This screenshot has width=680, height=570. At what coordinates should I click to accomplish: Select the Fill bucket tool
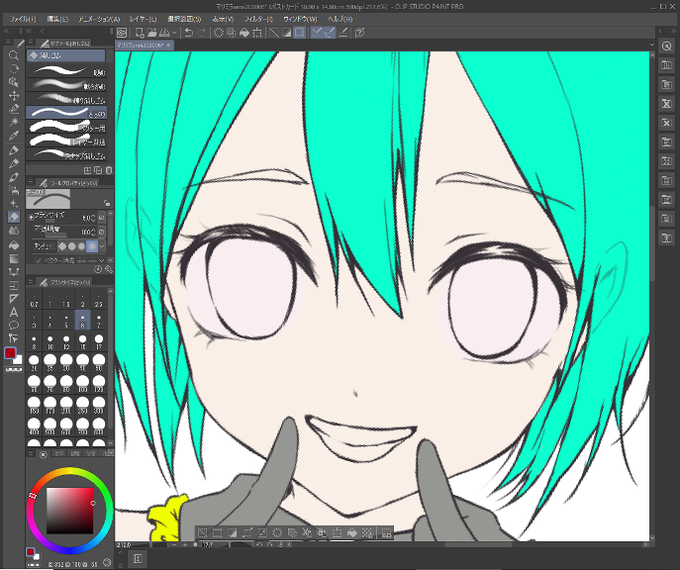14,245
